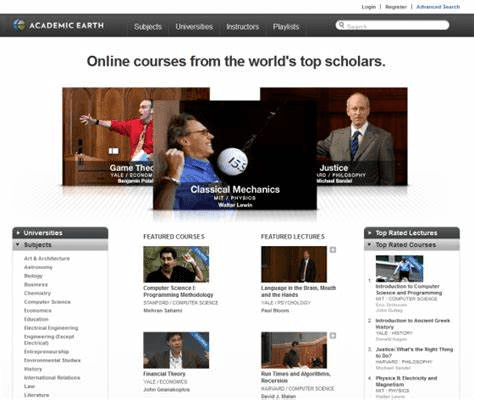
Task: Click the small square icon beside Run Times and Algorithms lecture
Action: 333,336
